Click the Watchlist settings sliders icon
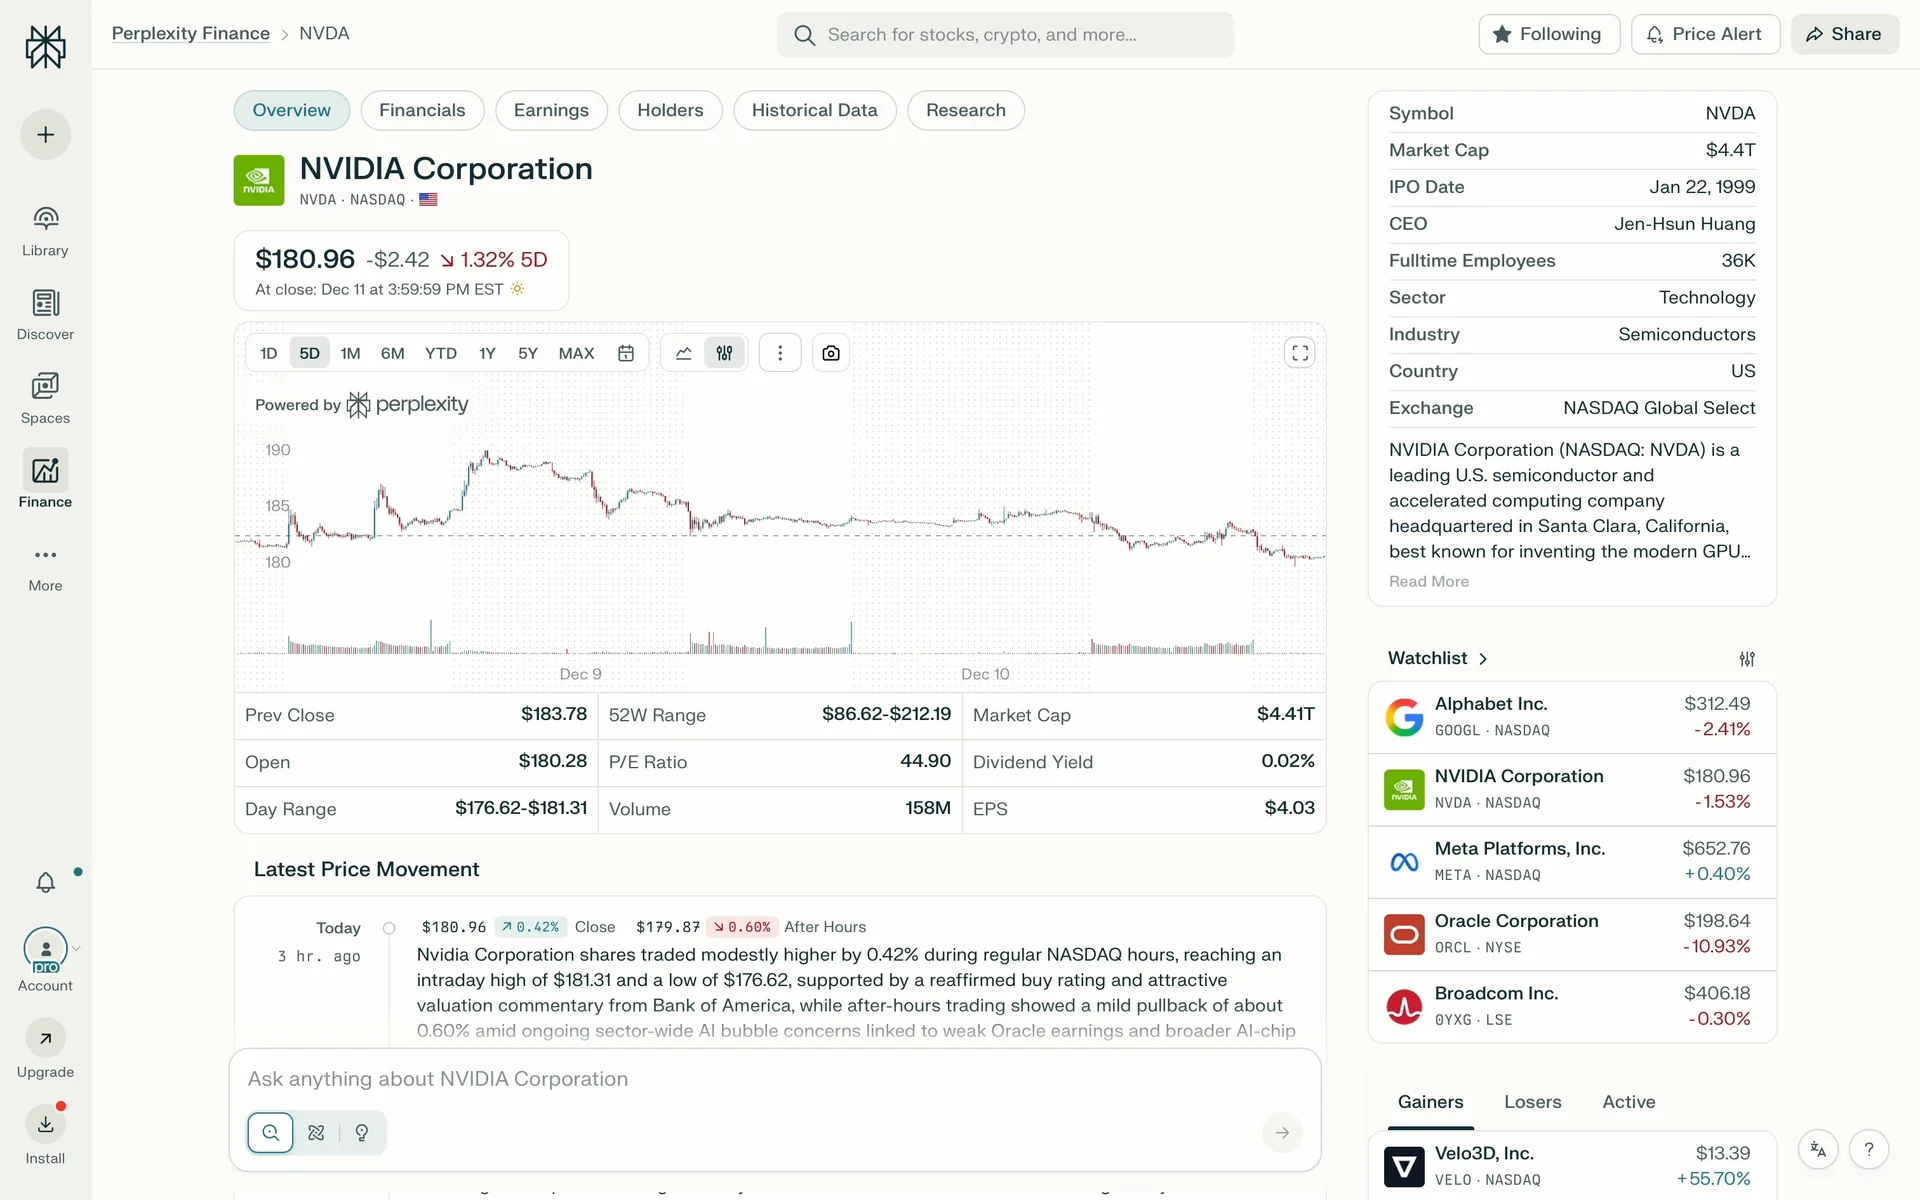Screen dimensions: 1920x1200 (1746, 659)
